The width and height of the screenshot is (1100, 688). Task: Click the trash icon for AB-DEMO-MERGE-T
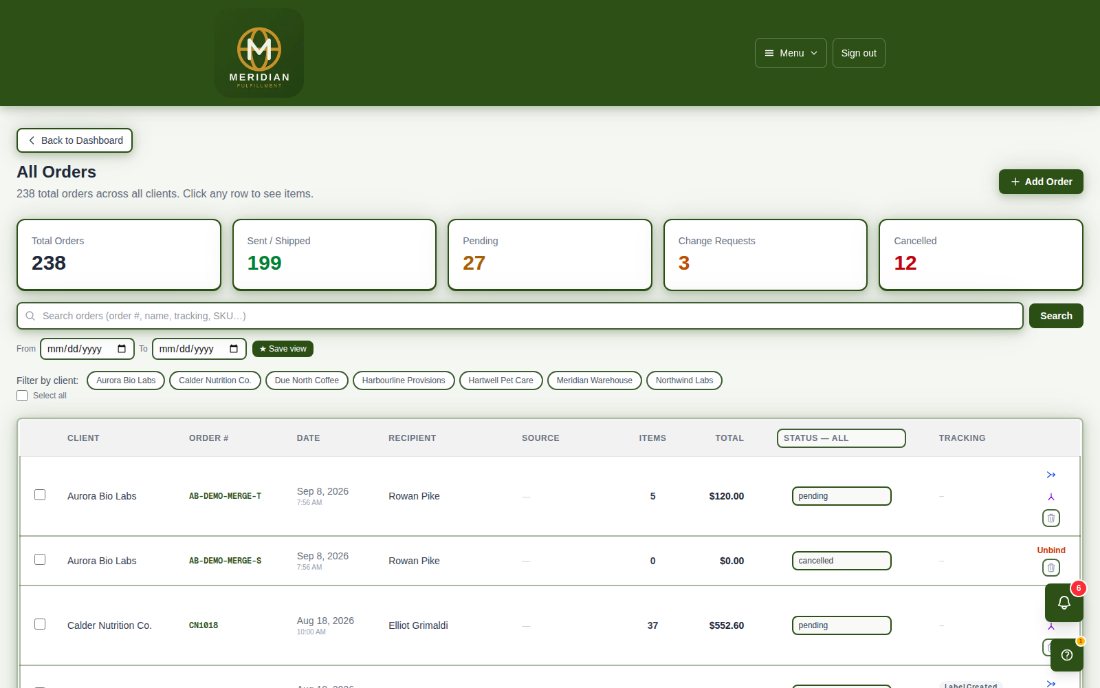pyautogui.click(x=1051, y=518)
